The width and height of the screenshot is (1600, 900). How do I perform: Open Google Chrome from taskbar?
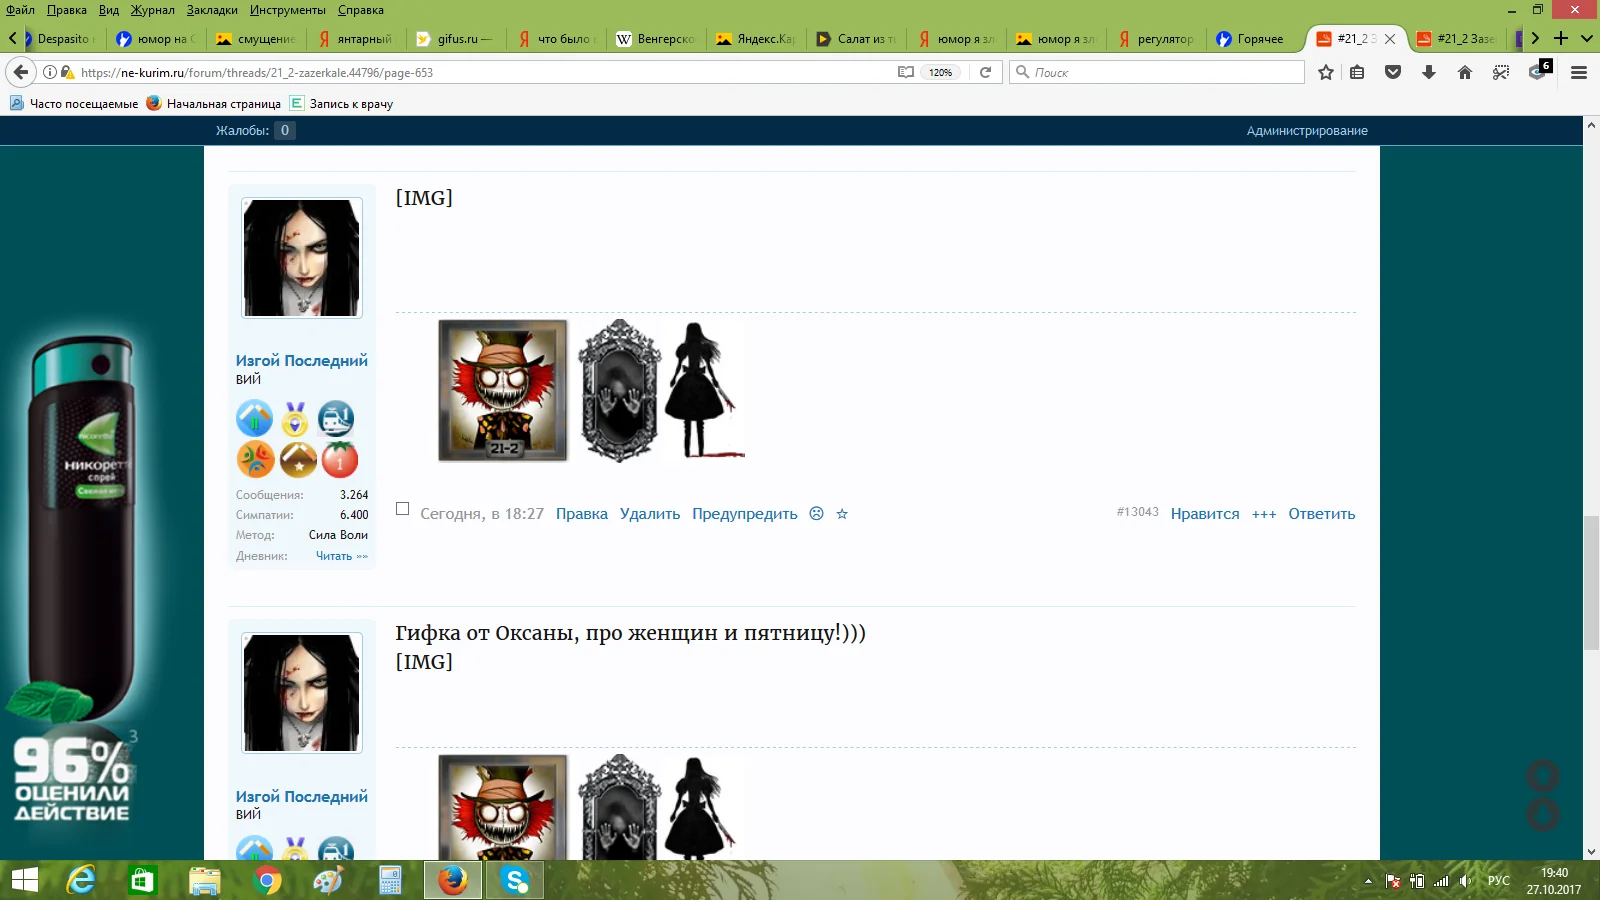[266, 880]
